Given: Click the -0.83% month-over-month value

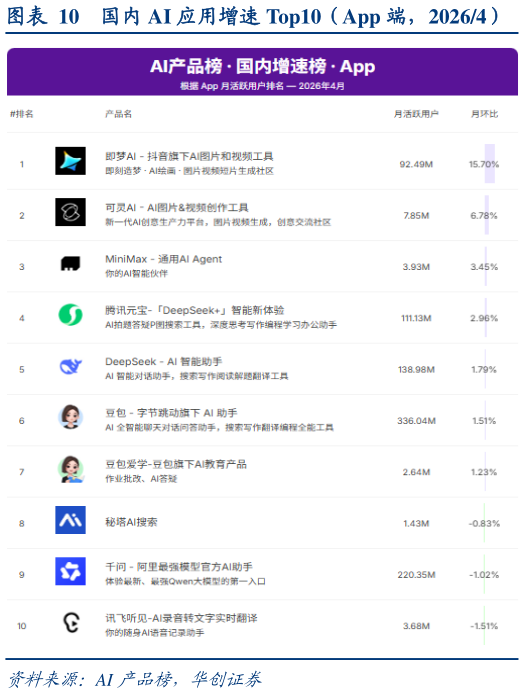Looking at the screenshot, I should click(484, 523).
